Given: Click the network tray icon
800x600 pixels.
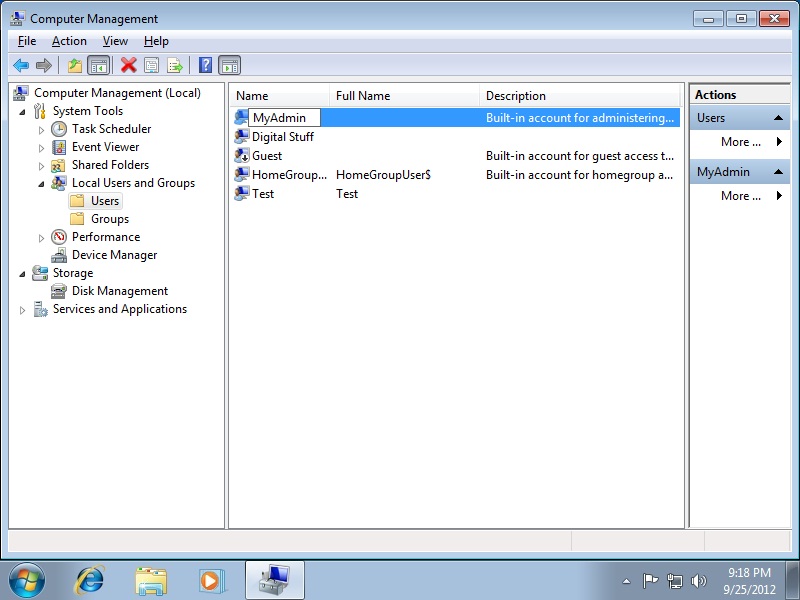Looking at the screenshot, I should pos(675,581).
